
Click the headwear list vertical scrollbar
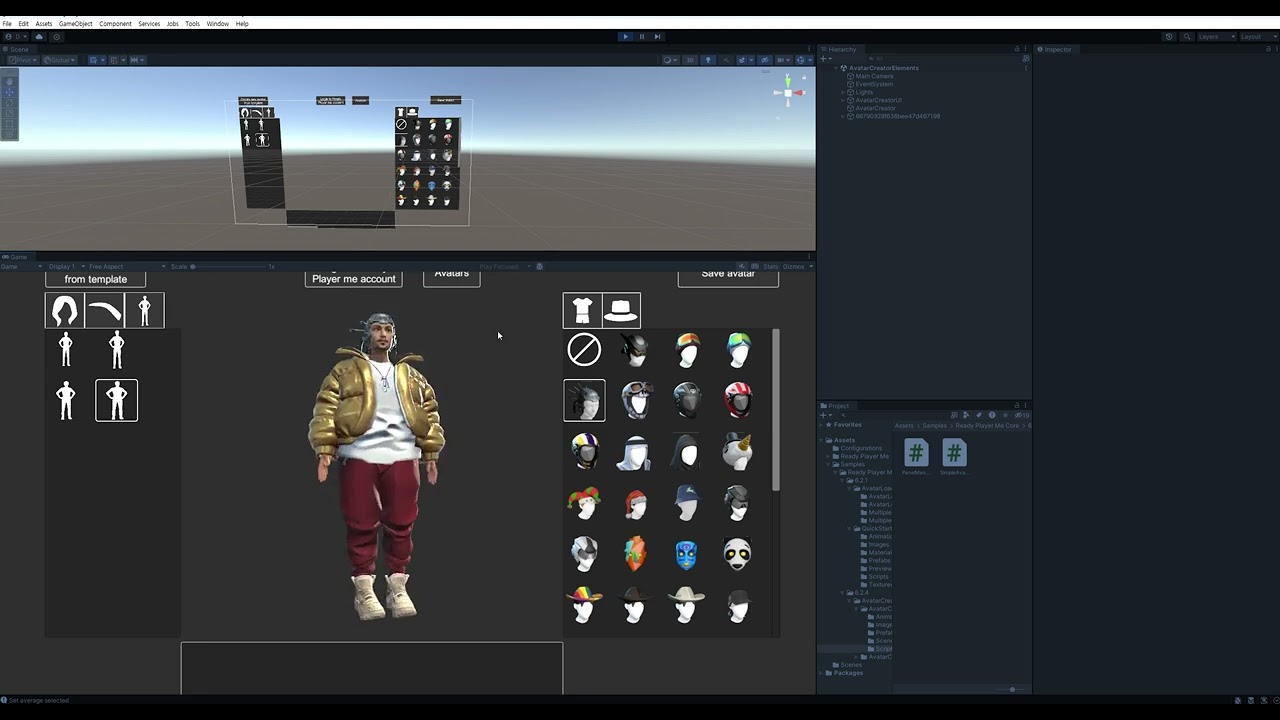[776, 410]
